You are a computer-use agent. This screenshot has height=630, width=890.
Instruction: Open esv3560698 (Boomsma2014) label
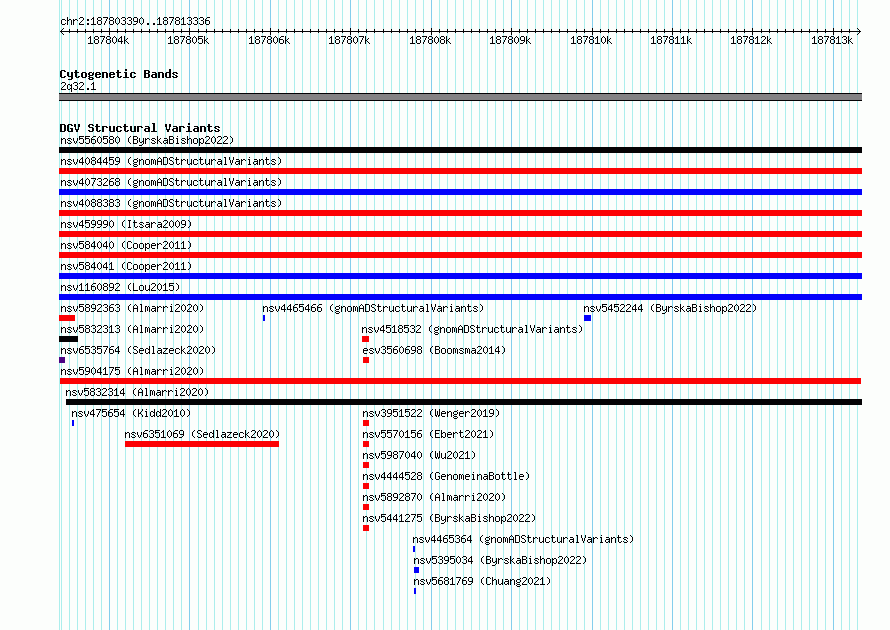coord(434,350)
